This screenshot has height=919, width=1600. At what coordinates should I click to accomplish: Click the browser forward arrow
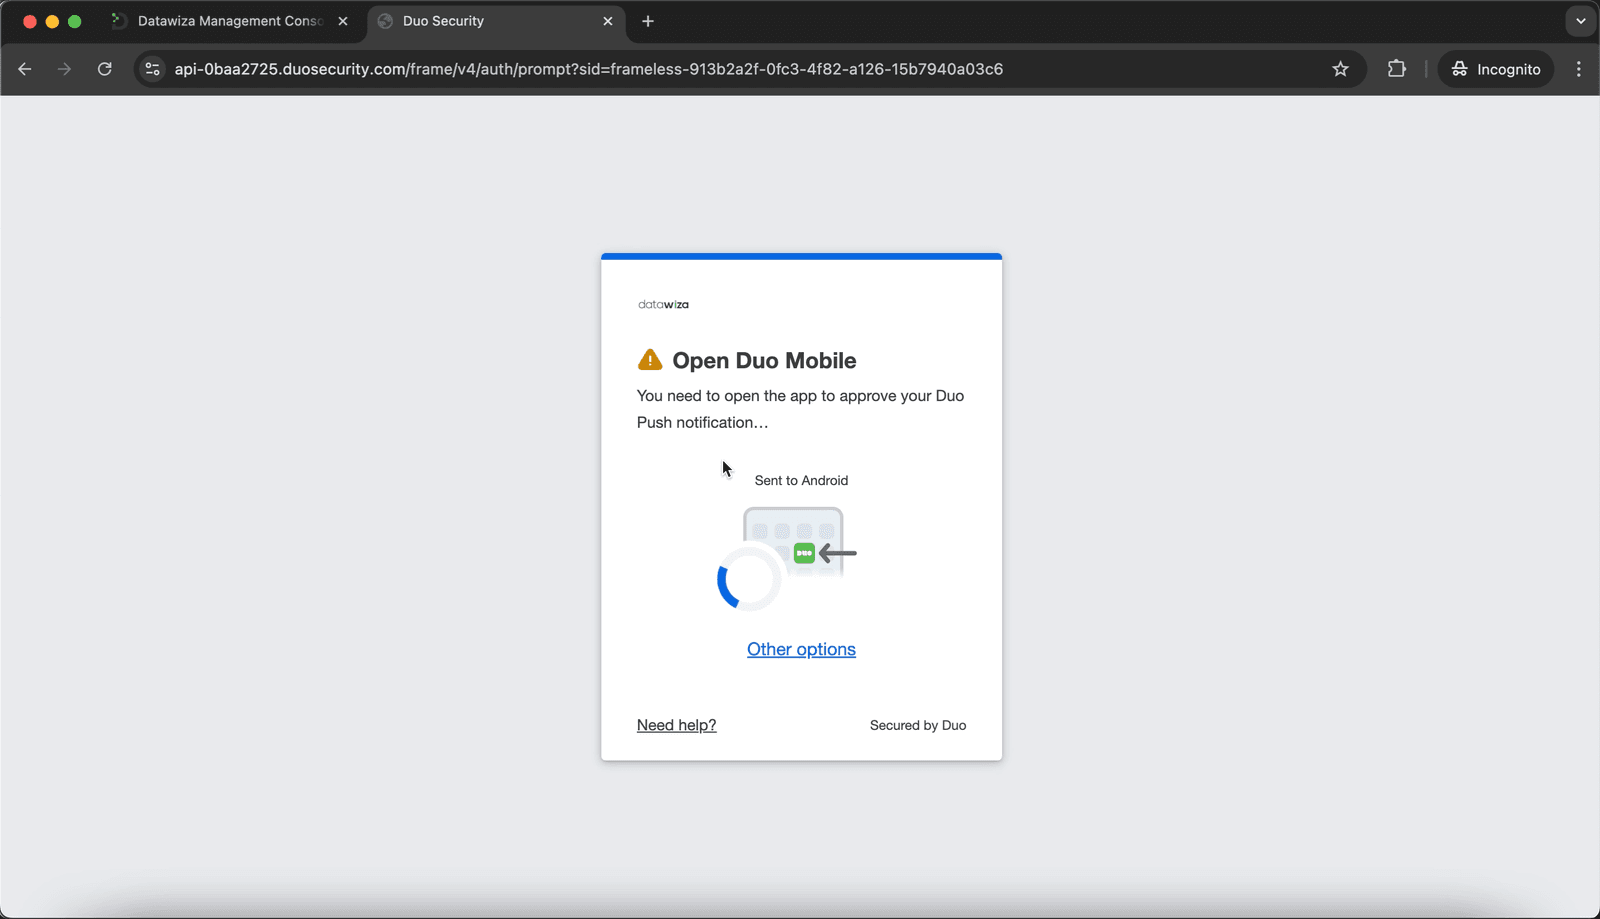click(65, 69)
